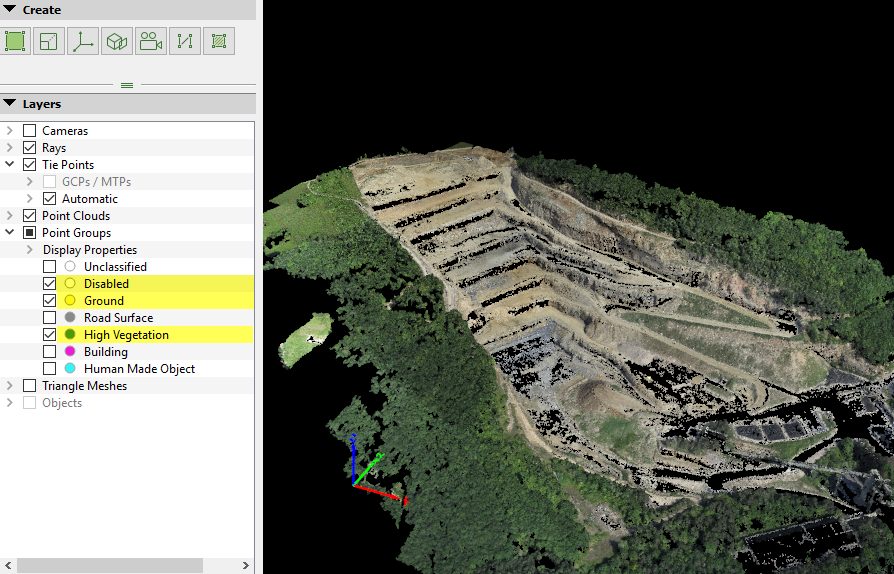Expand the Display Properties node
894x574 pixels.
(x=30, y=250)
